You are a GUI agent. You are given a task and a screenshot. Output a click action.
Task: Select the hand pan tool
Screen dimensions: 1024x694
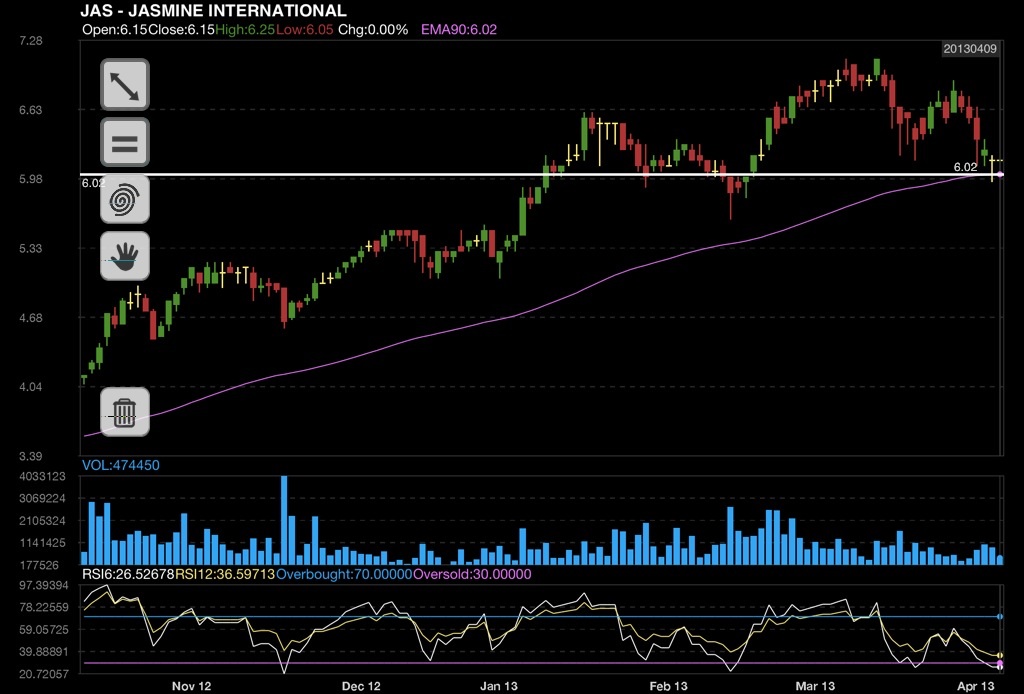coord(125,256)
